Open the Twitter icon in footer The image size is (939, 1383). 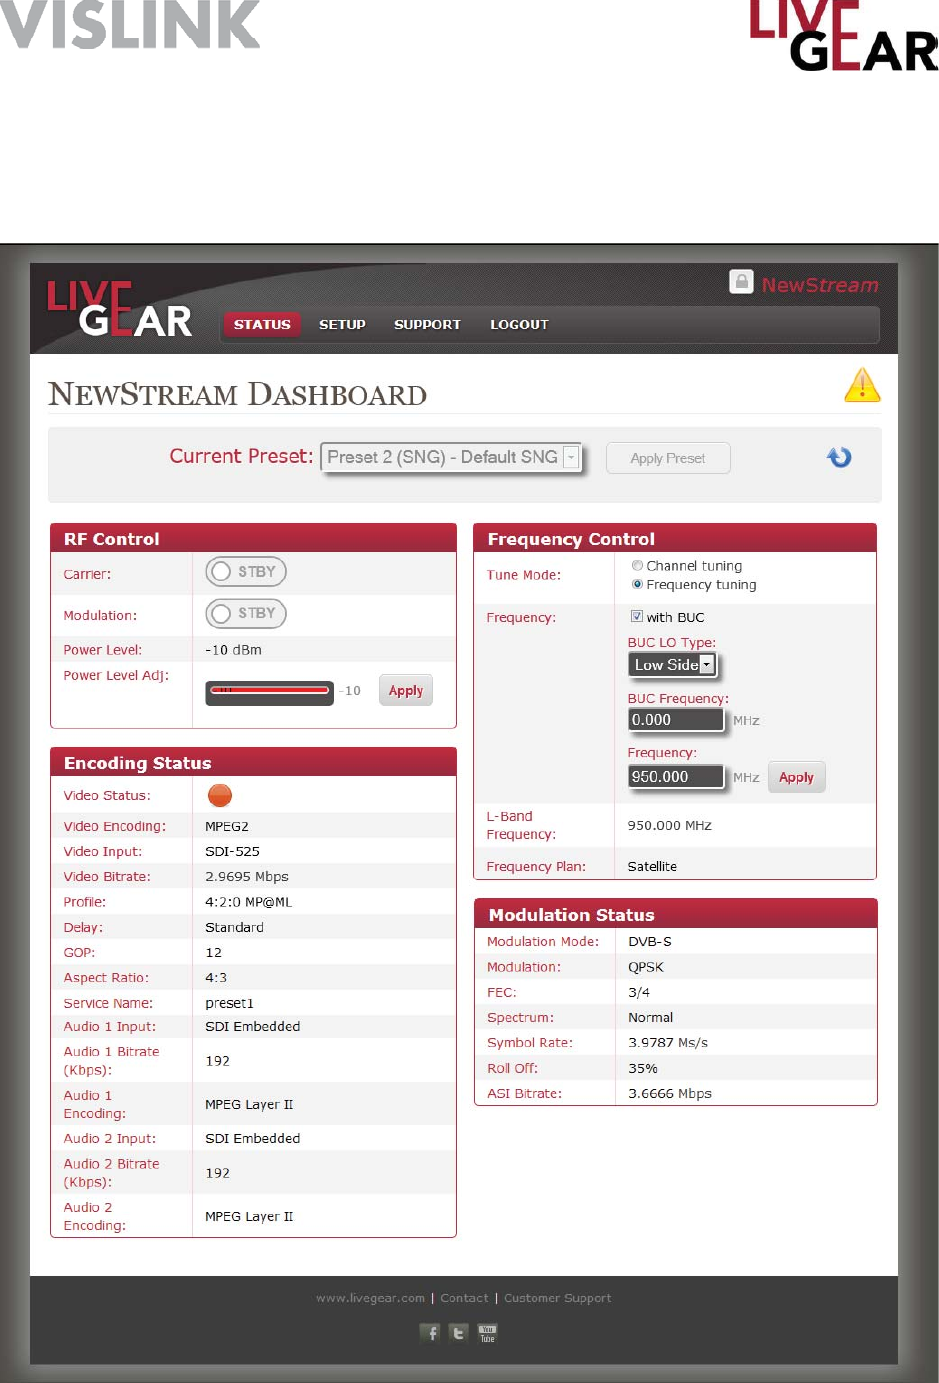pyautogui.click(x=458, y=1332)
